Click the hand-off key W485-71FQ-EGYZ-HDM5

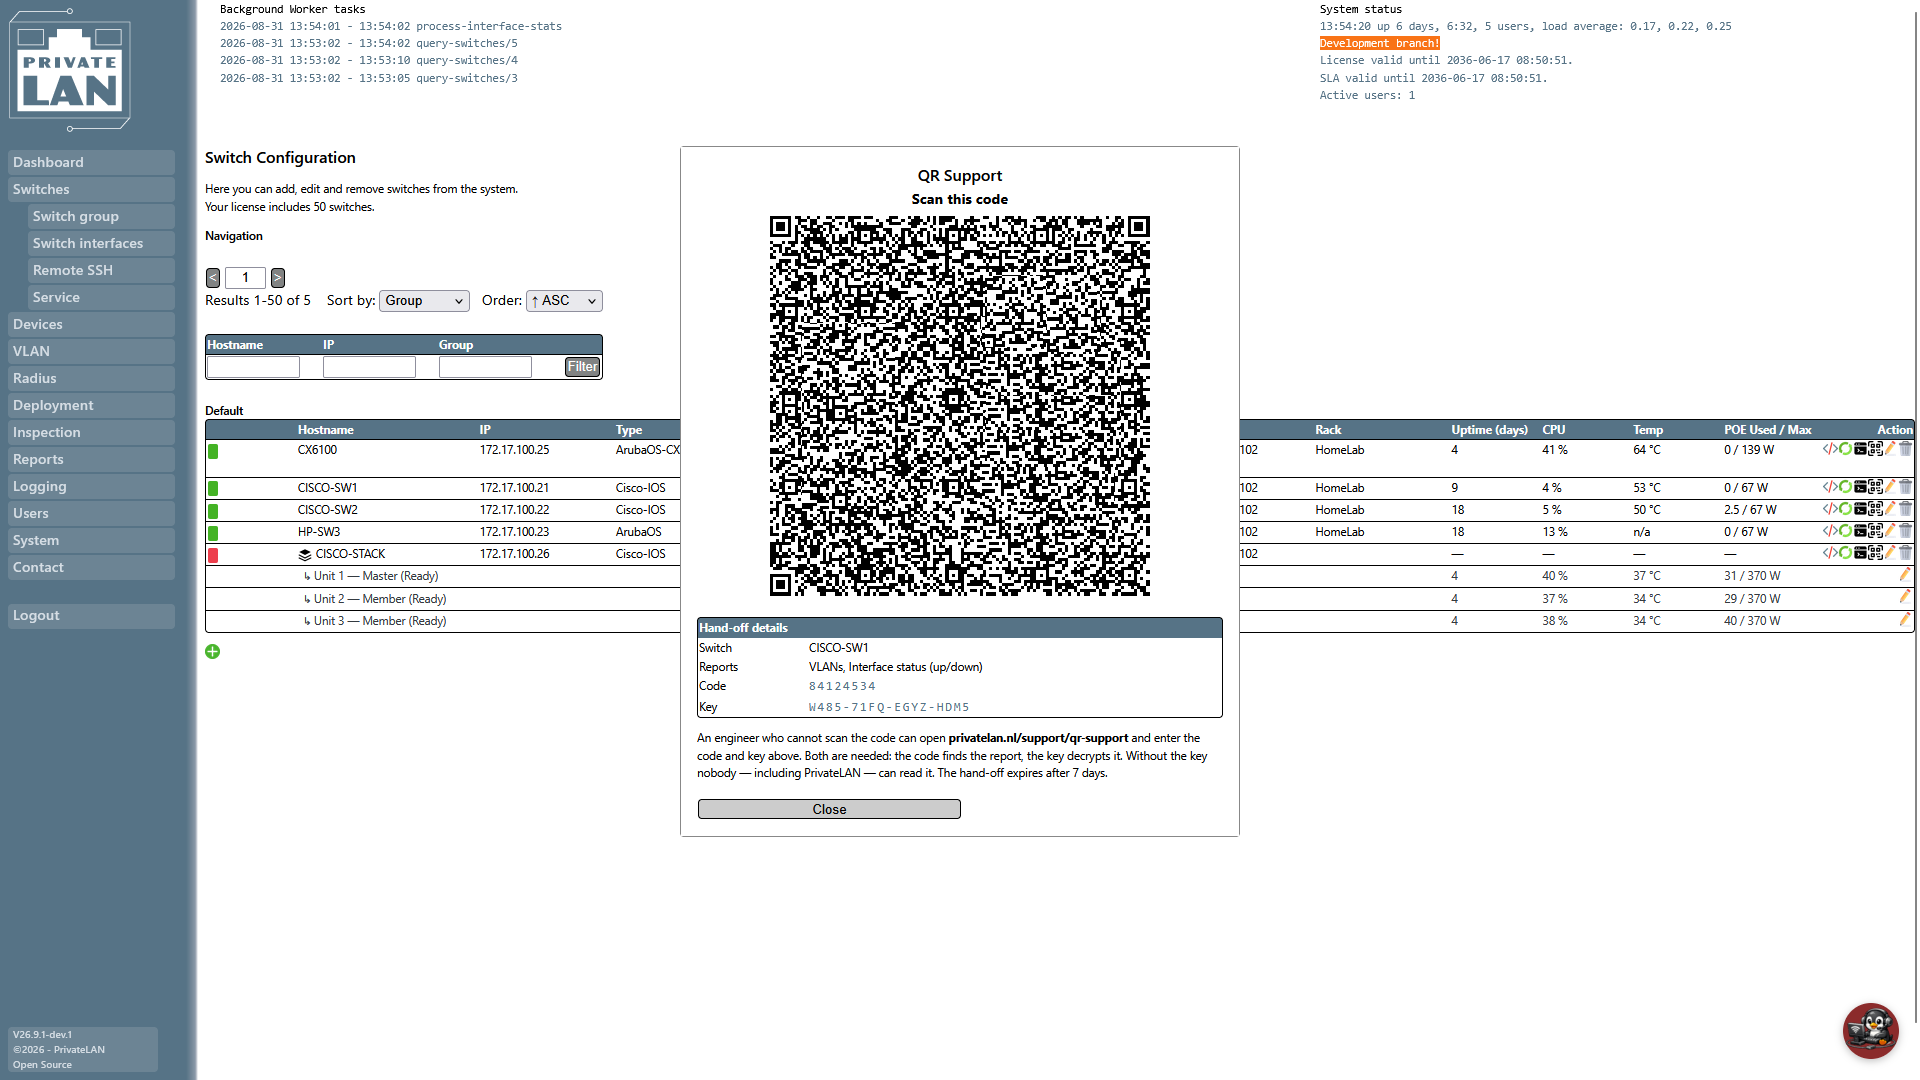point(889,707)
